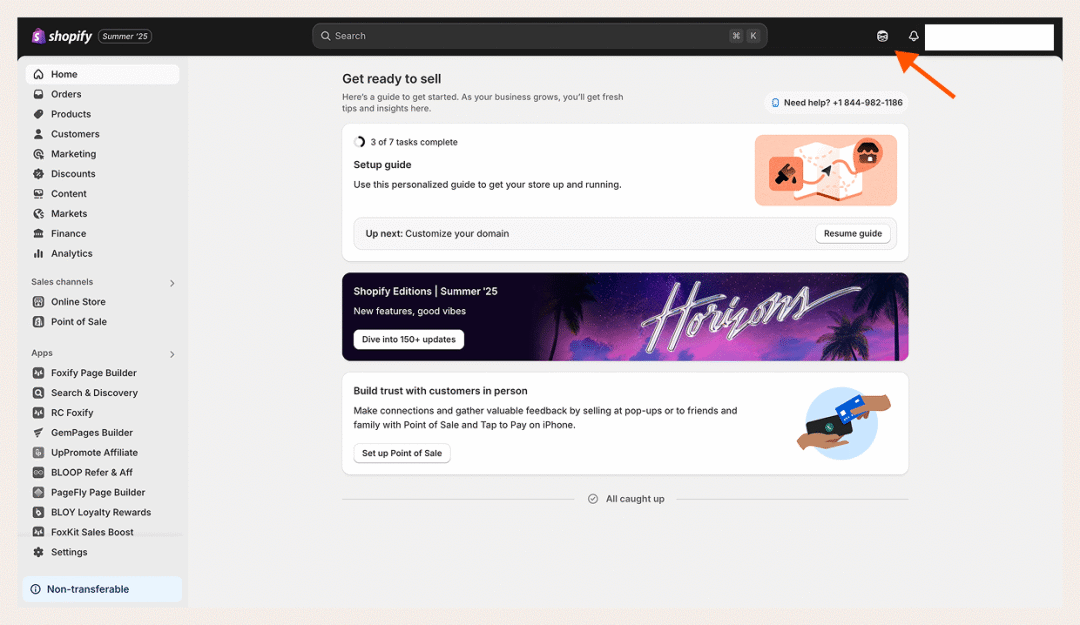Image resolution: width=1080 pixels, height=625 pixels.
Task: Click the UpPromote Affiliate app icon
Action: (x=39, y=453)
